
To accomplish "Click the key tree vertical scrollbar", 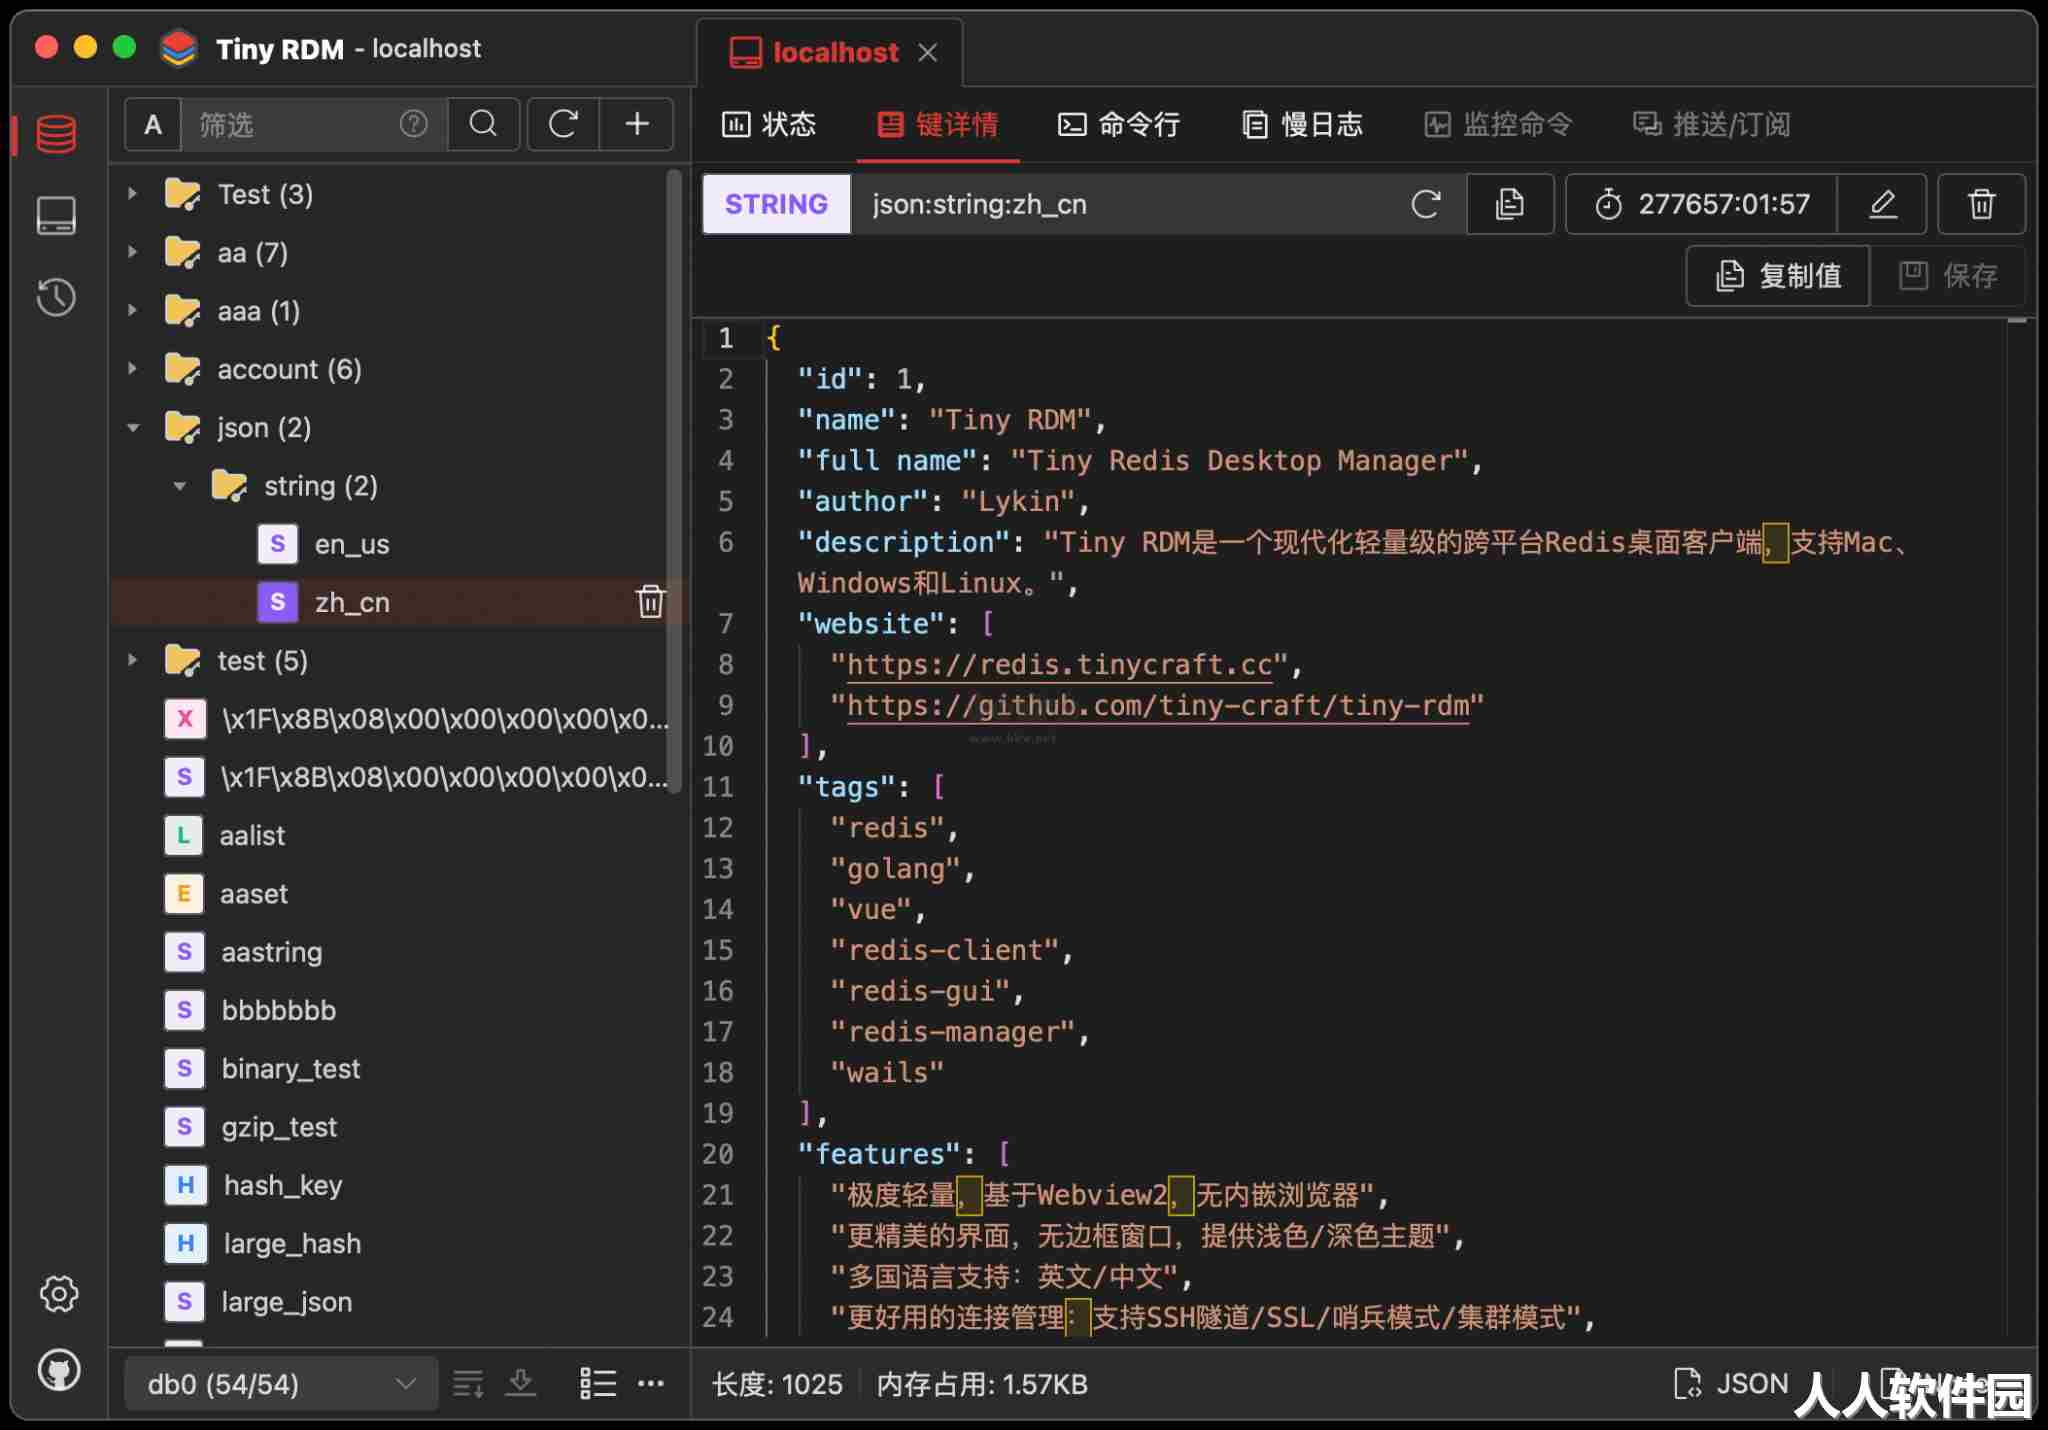I will pyautogui.click(x=675, y=480).
